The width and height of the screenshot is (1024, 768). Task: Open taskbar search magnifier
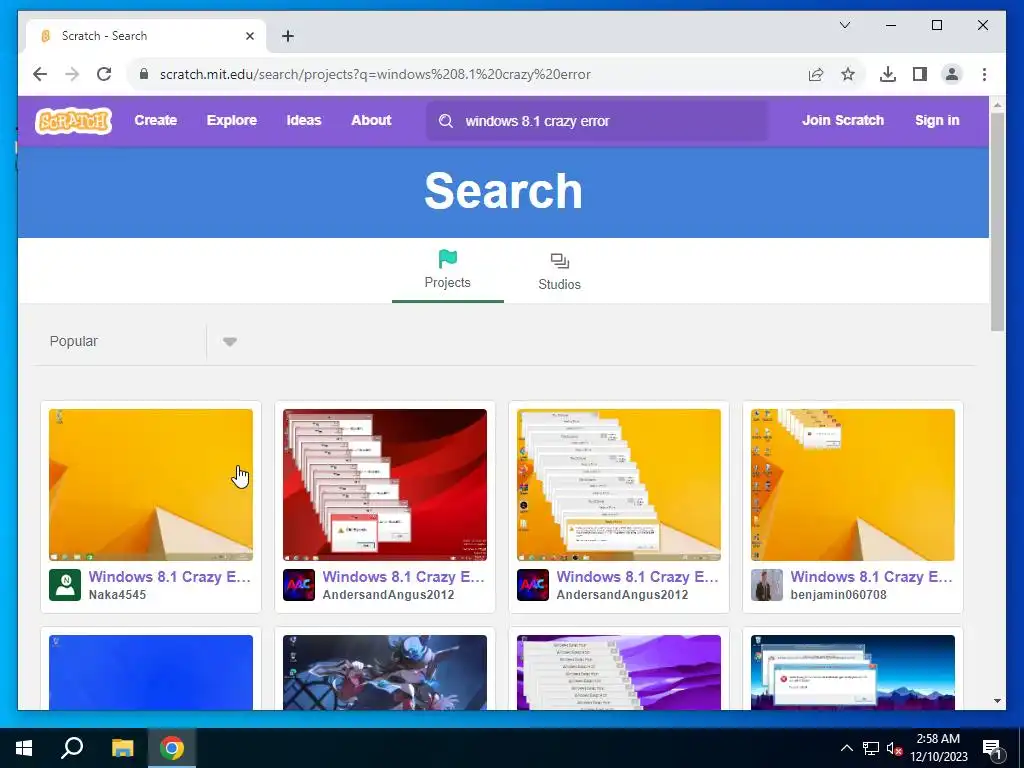72,748
